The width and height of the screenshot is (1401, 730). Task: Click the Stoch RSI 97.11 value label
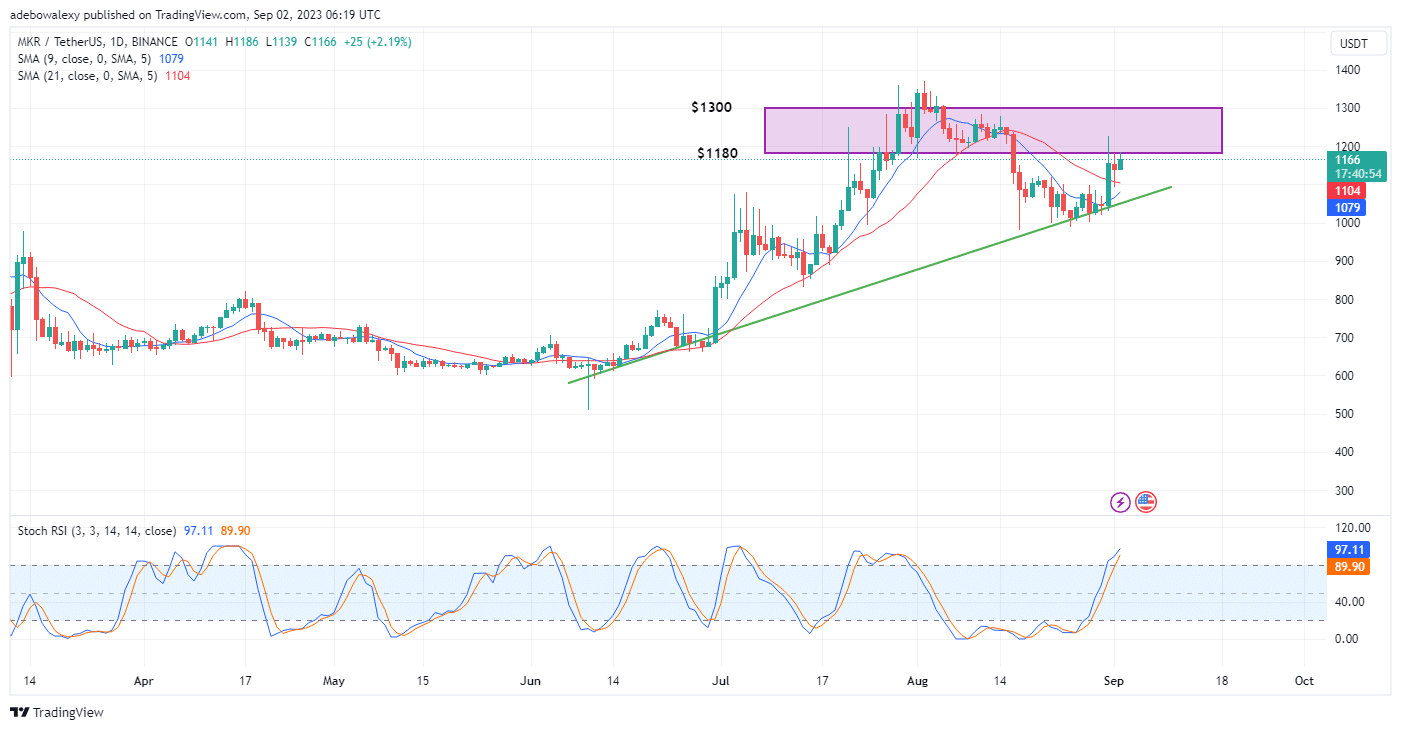pos(1349,550)
